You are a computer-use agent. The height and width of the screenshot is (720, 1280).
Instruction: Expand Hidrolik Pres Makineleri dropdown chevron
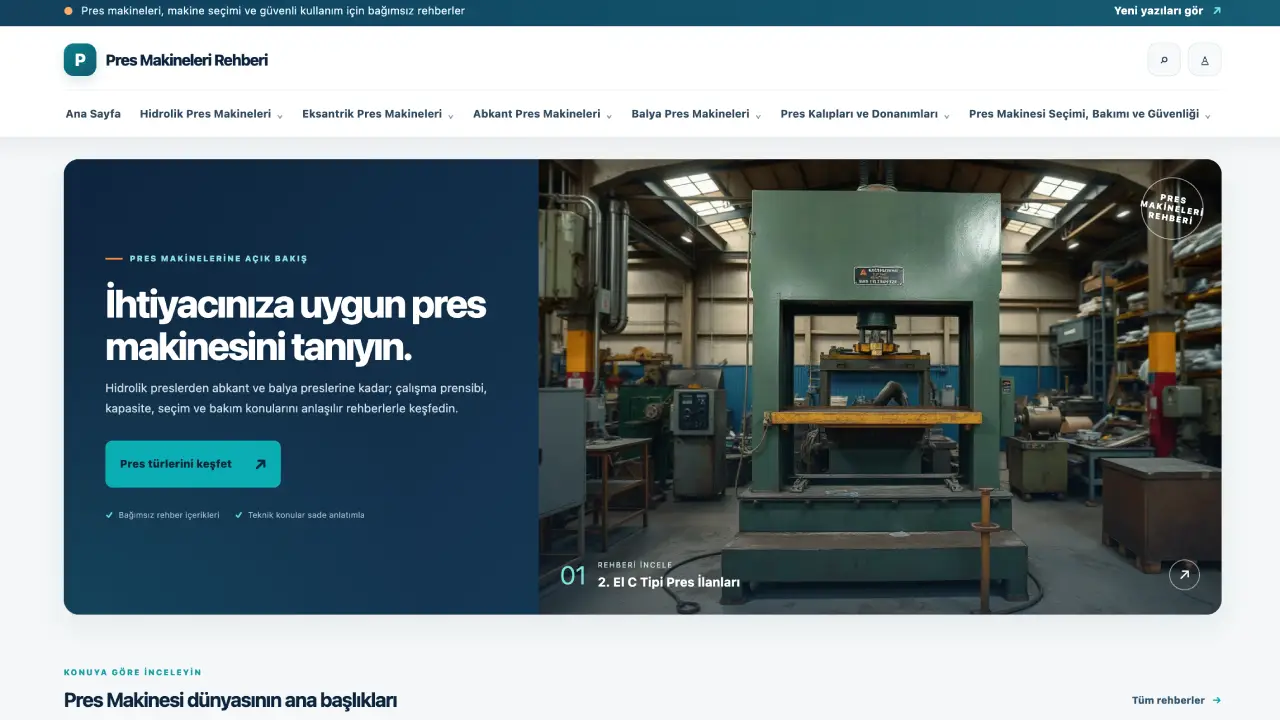click(280, 115)
